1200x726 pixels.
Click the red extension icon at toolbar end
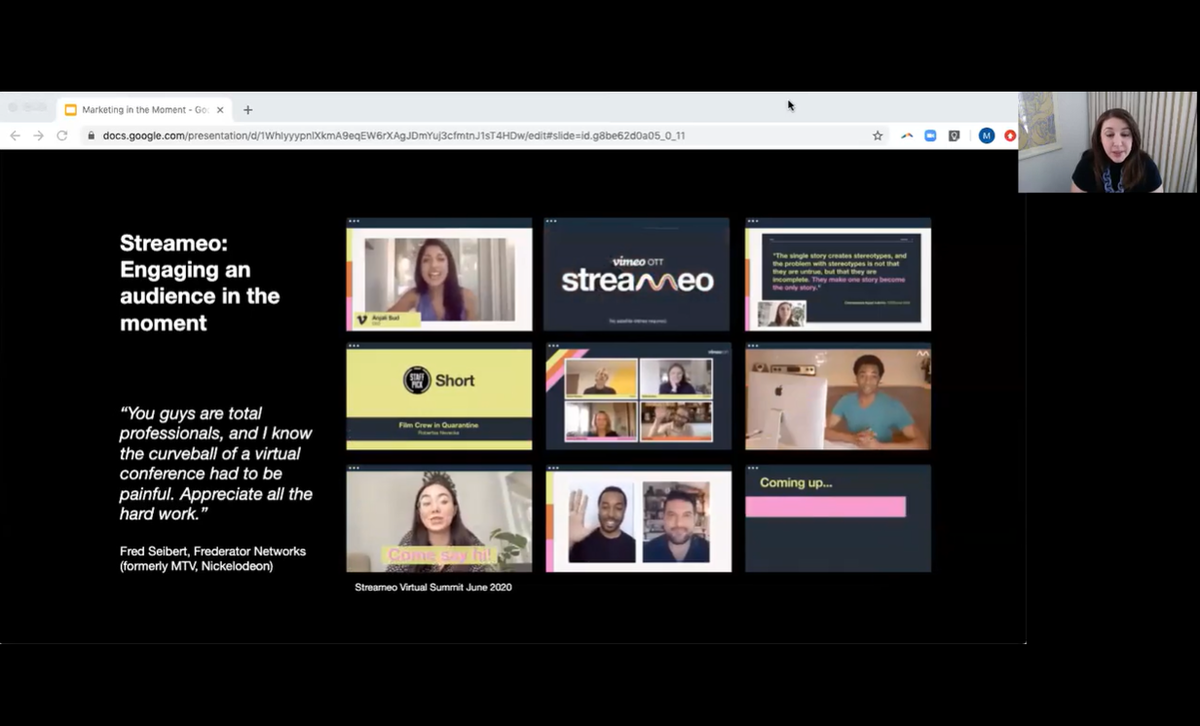point(1010,136)
